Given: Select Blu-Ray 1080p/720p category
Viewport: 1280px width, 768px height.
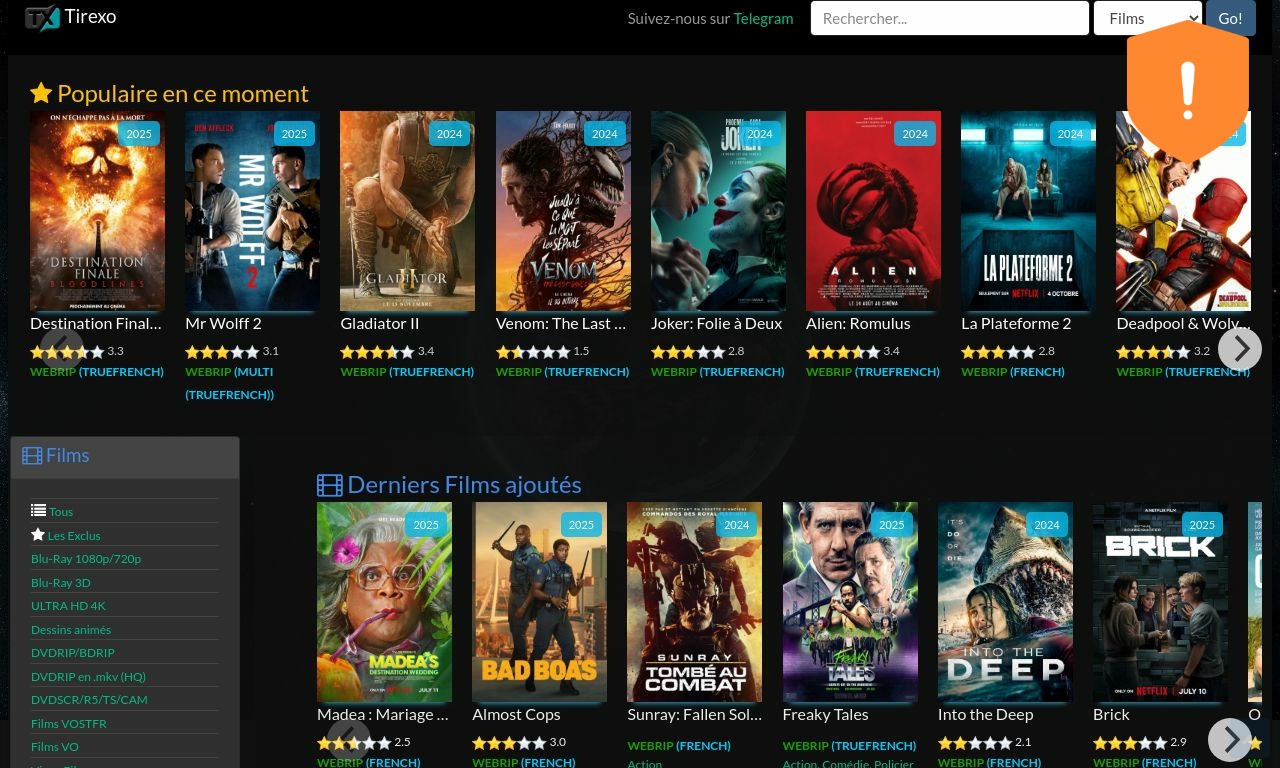Looking at the screenshot, I should coord(86,558).
